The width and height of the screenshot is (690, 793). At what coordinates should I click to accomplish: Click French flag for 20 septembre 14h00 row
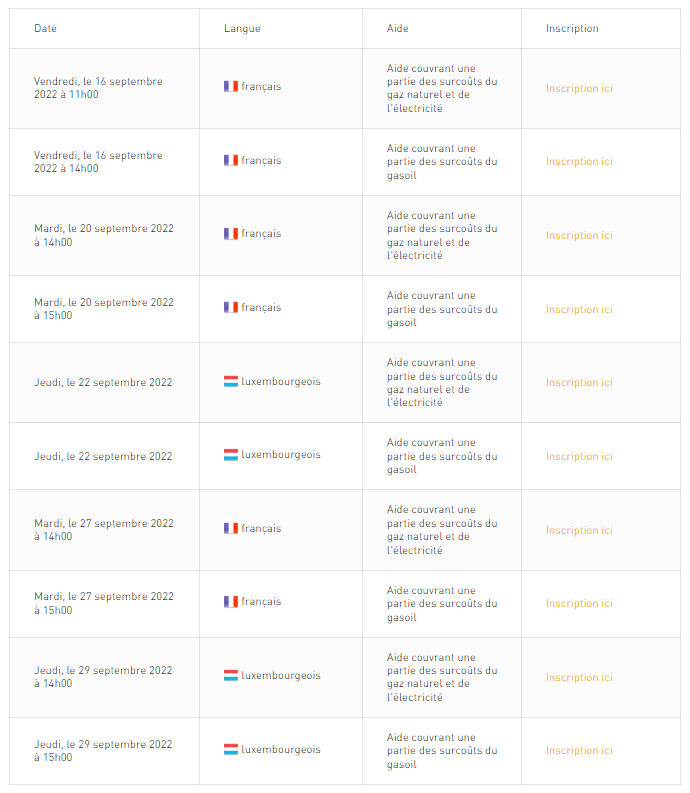[x=231, y=234]
